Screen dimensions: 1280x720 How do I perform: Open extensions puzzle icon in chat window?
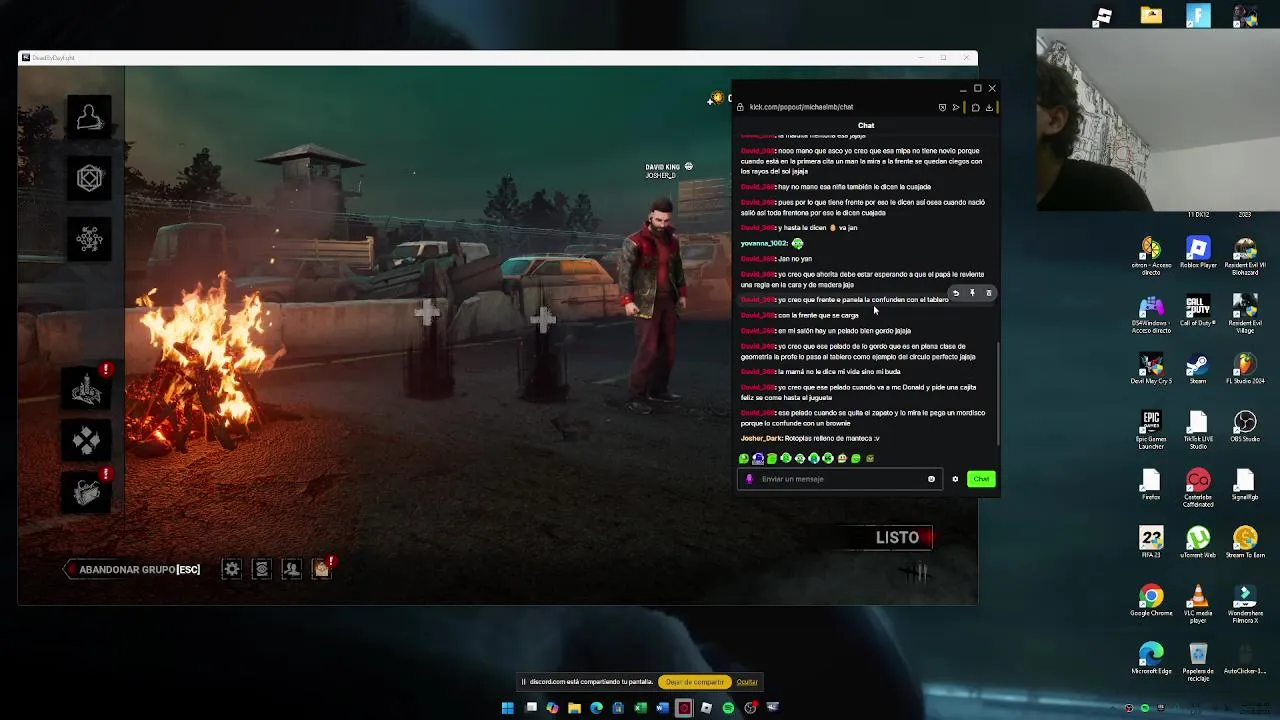(975, 107)
